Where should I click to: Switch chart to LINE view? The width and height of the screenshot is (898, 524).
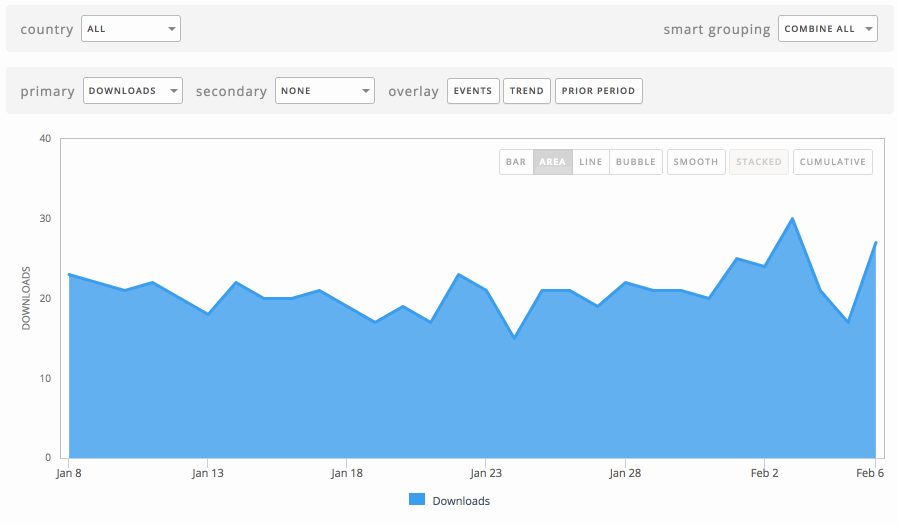click(590, 162)
